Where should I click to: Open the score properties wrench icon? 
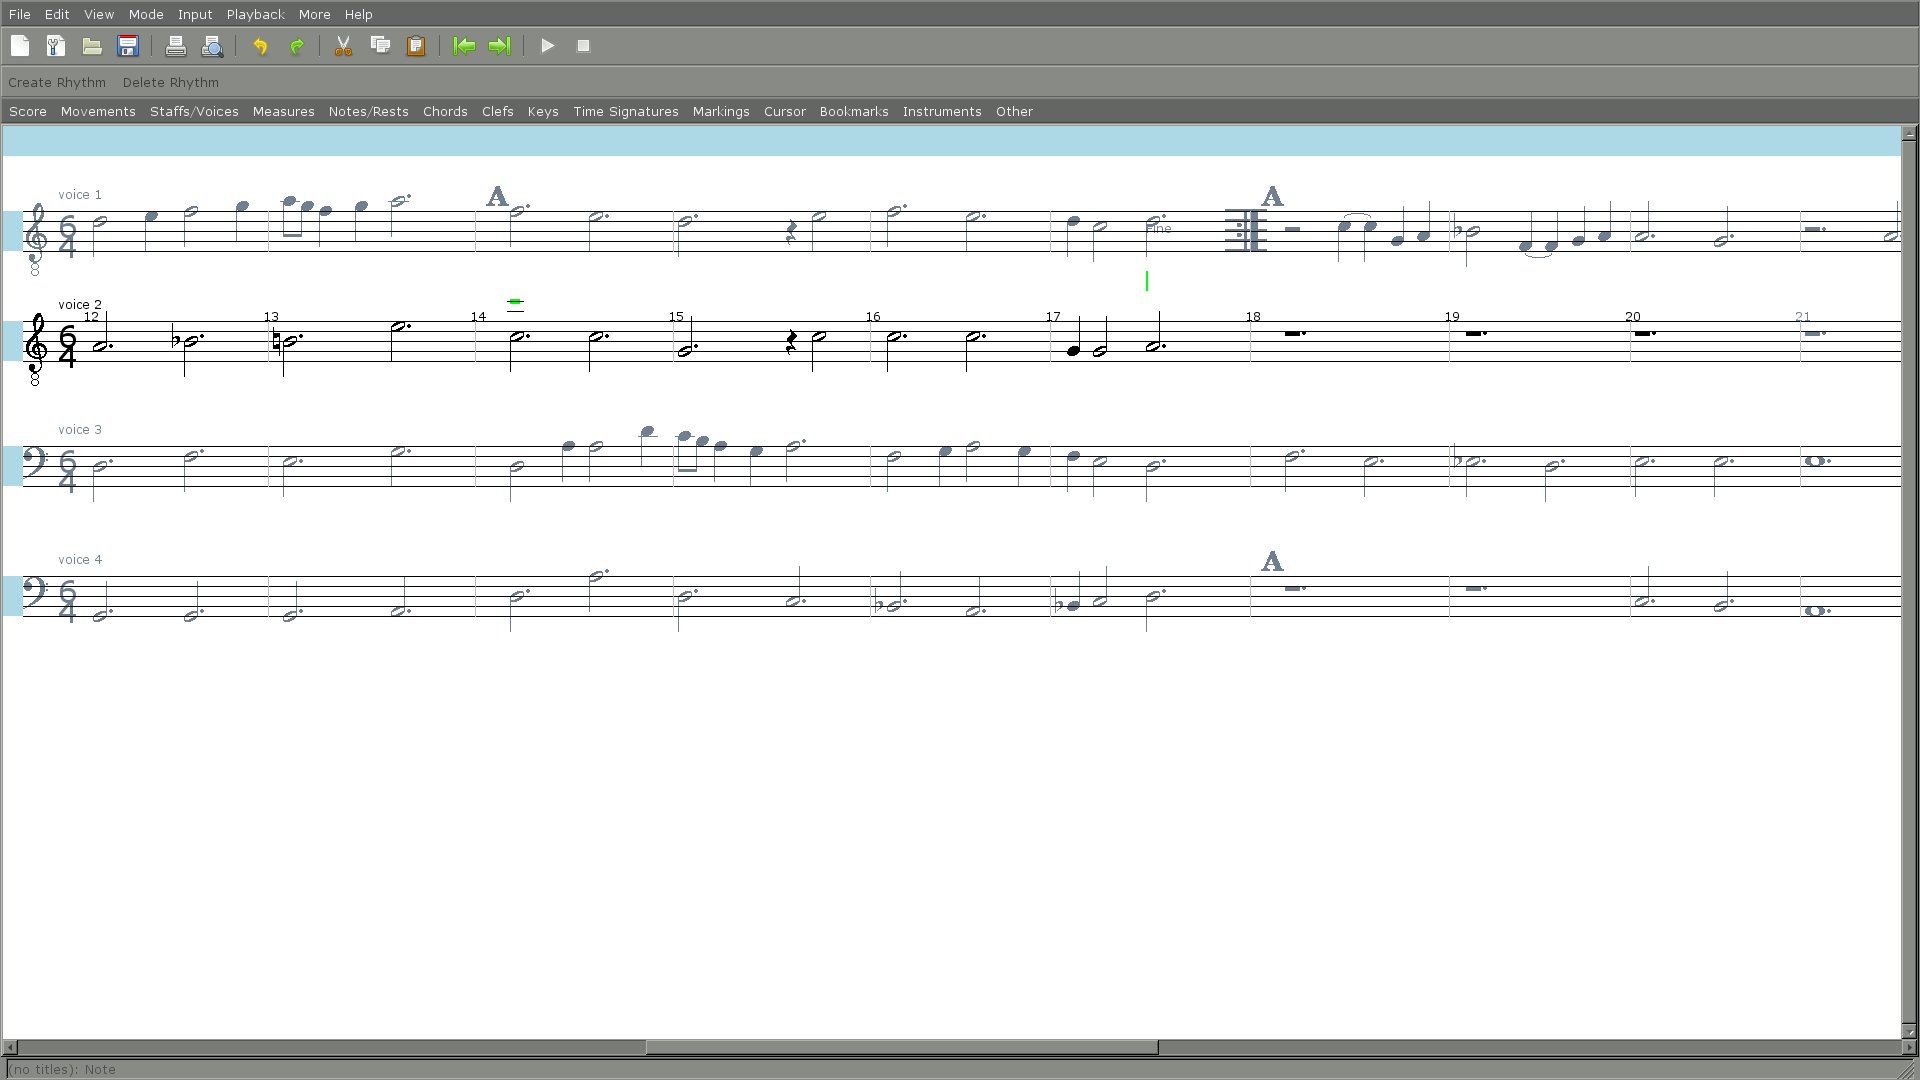click(x=56, y=46)
